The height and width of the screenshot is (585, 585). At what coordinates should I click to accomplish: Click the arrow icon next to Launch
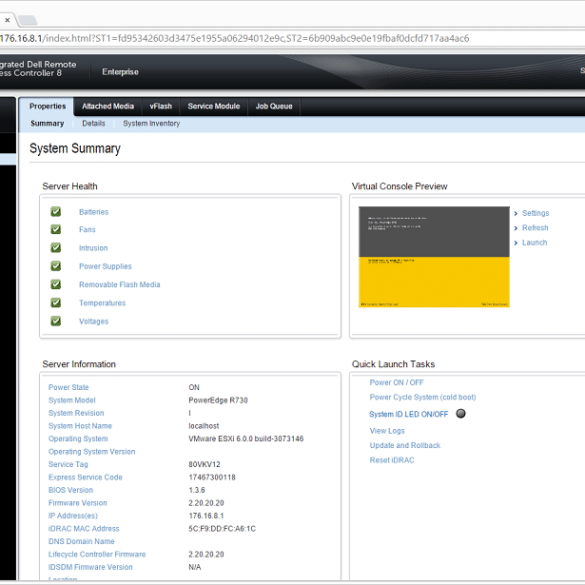(516, 243)
